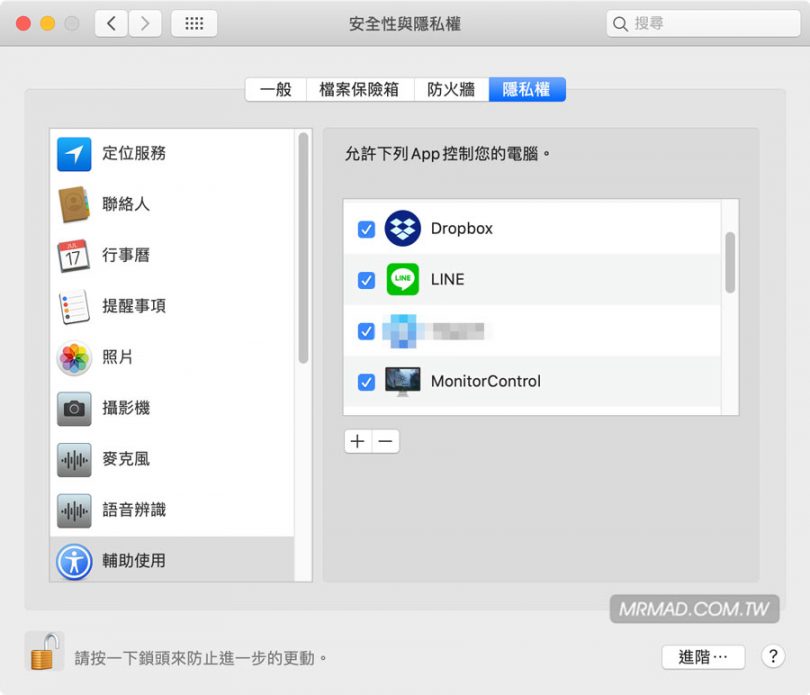810x695 pixels.
Task: Select the 定位服務 location arrow icon
Action: pos(74,154)
